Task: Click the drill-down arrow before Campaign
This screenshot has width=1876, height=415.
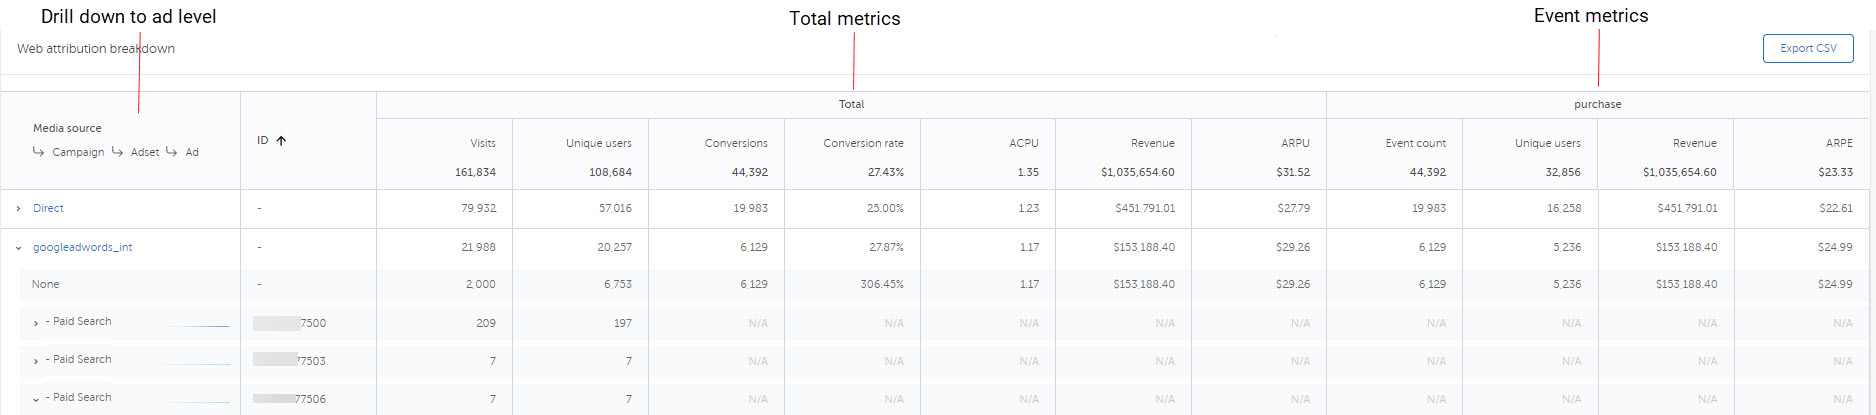Action: click(39, 152)
